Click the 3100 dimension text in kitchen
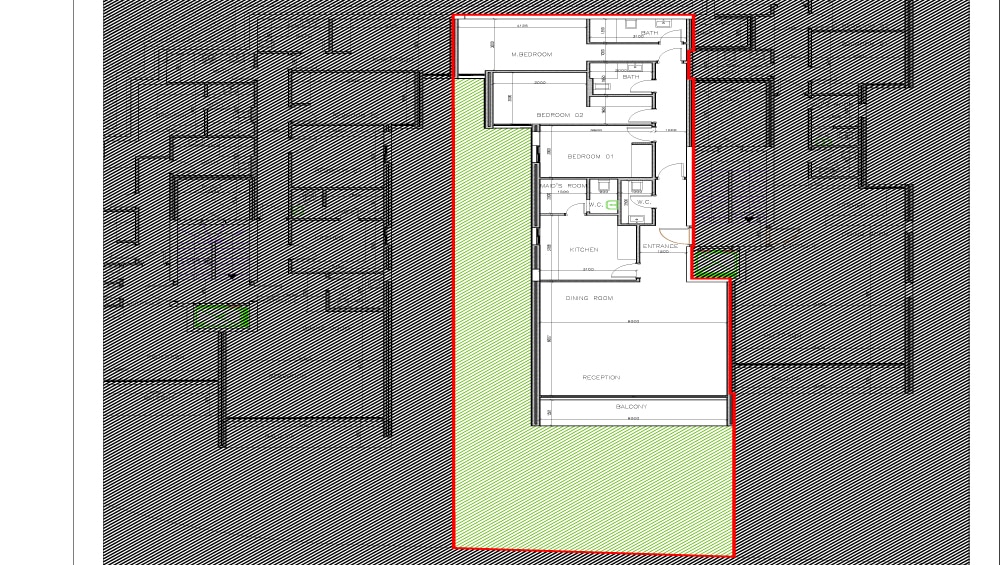1000x565 pixels. [588, 270]
